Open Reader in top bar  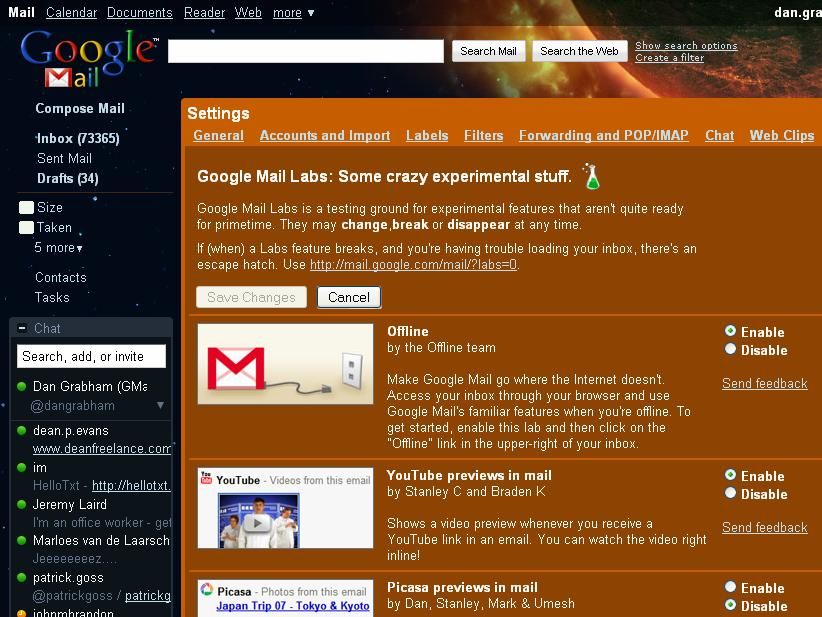[x=204, y=13]
